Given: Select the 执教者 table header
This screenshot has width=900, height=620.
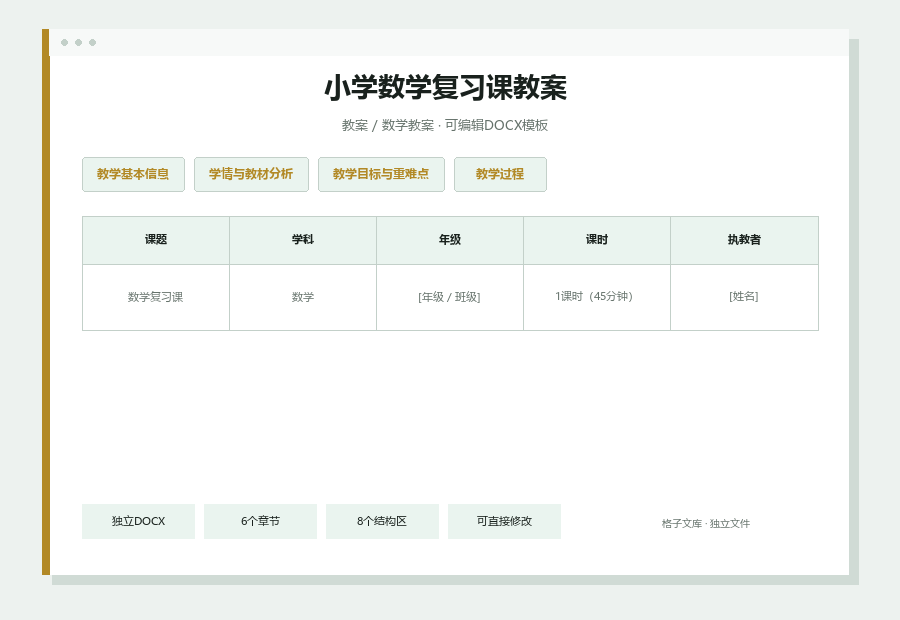Looking at the screenshot, I should point(744,240).
